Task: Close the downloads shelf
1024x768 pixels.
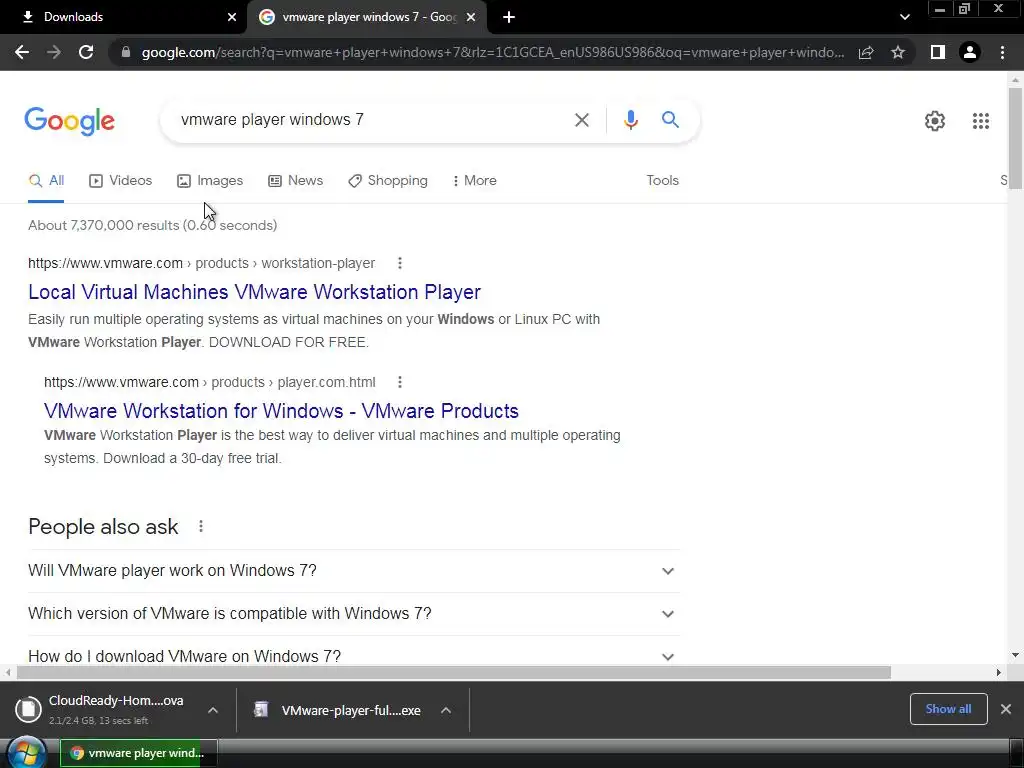Action: pos(1006,709)
